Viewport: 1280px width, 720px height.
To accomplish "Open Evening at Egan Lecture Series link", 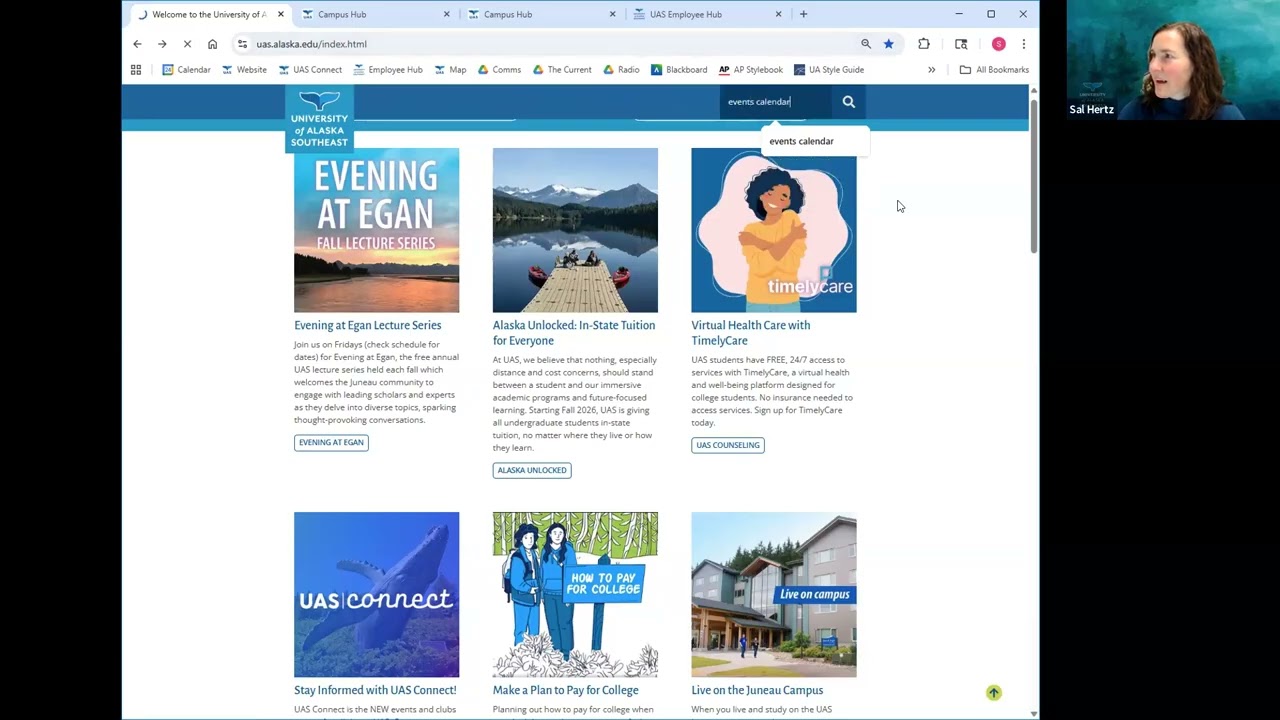I will tap(367, 325).
